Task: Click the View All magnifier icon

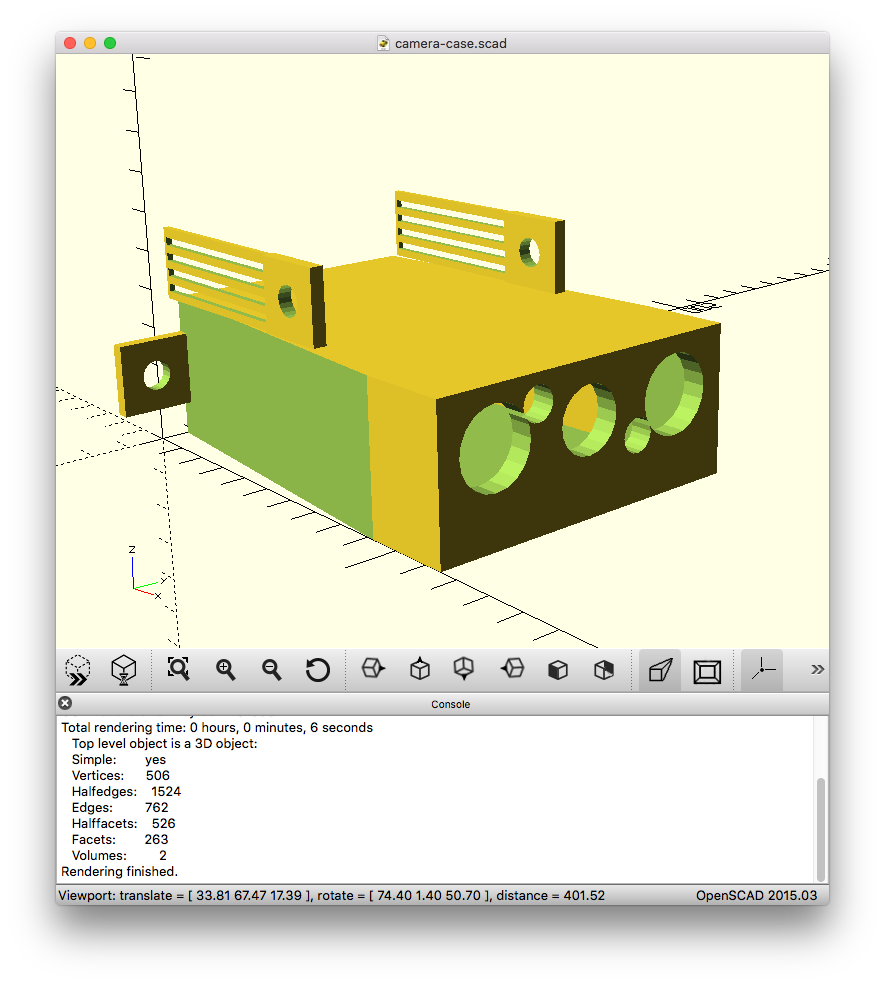Action: [178, 669]
